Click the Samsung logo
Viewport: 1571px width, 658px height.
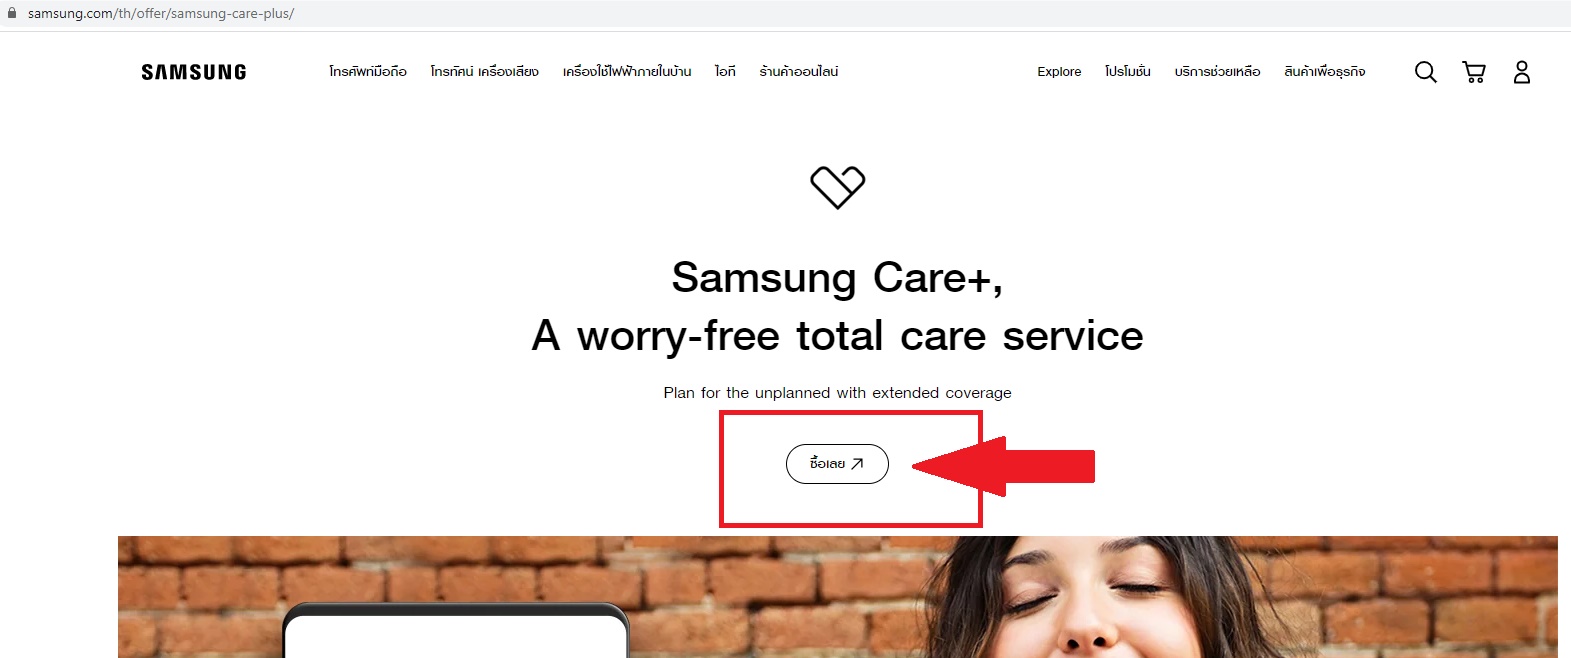point(194,72)
